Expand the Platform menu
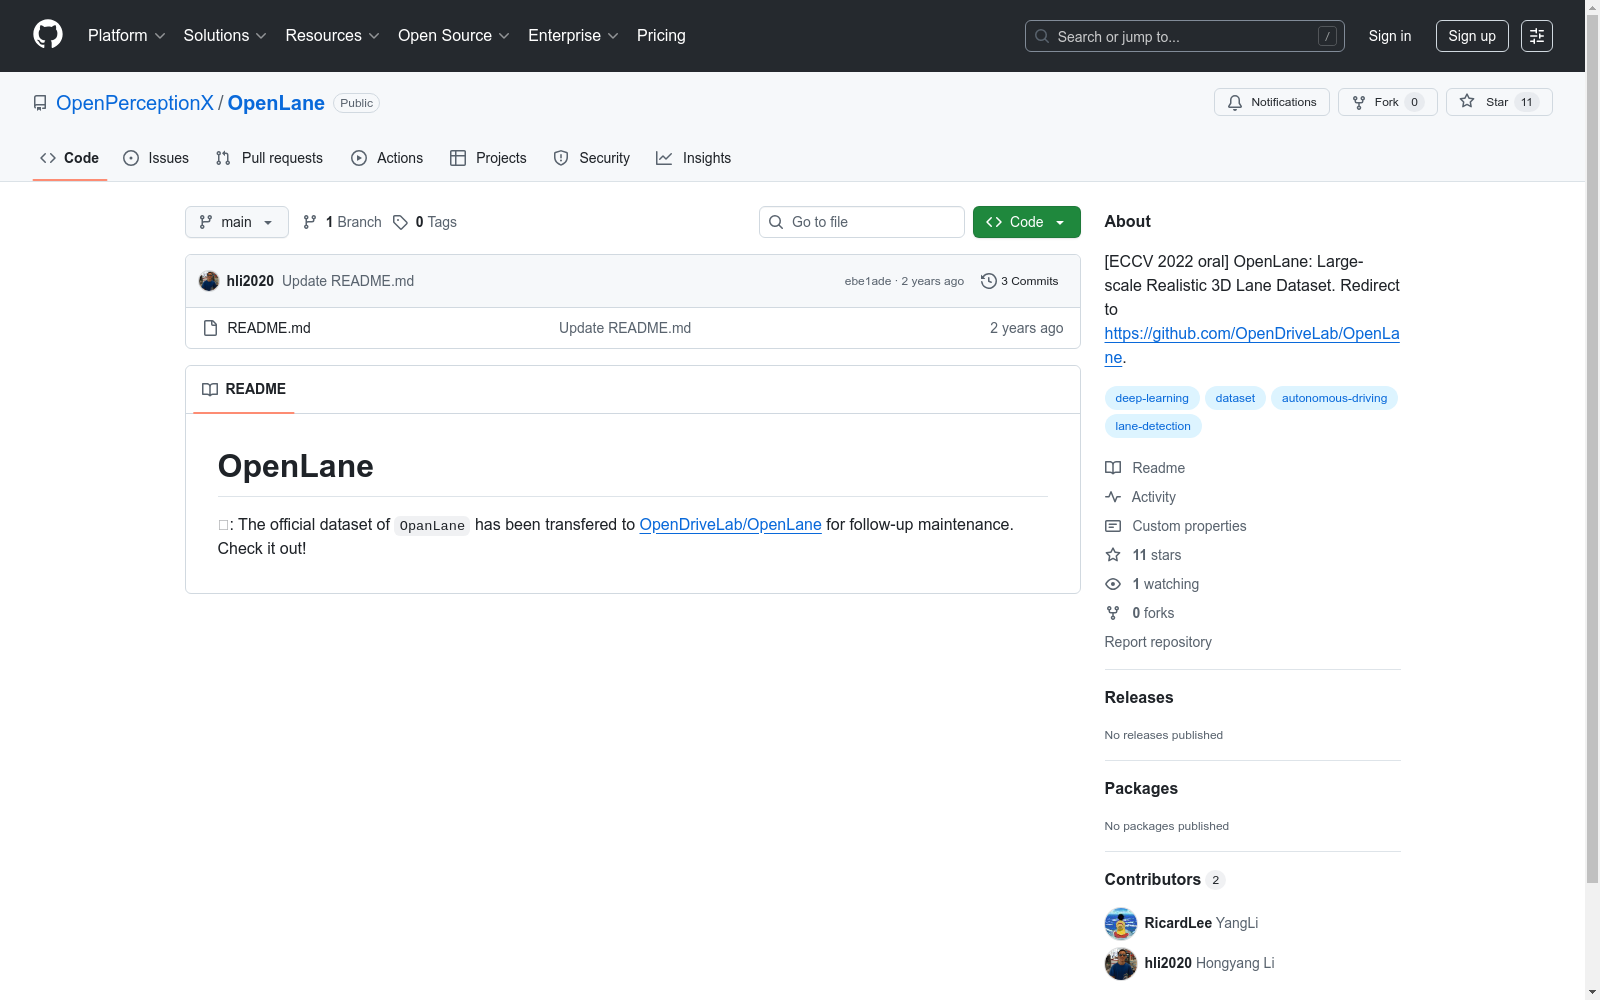Viewport: 1600px width, 1000px height. click(127, 36)
